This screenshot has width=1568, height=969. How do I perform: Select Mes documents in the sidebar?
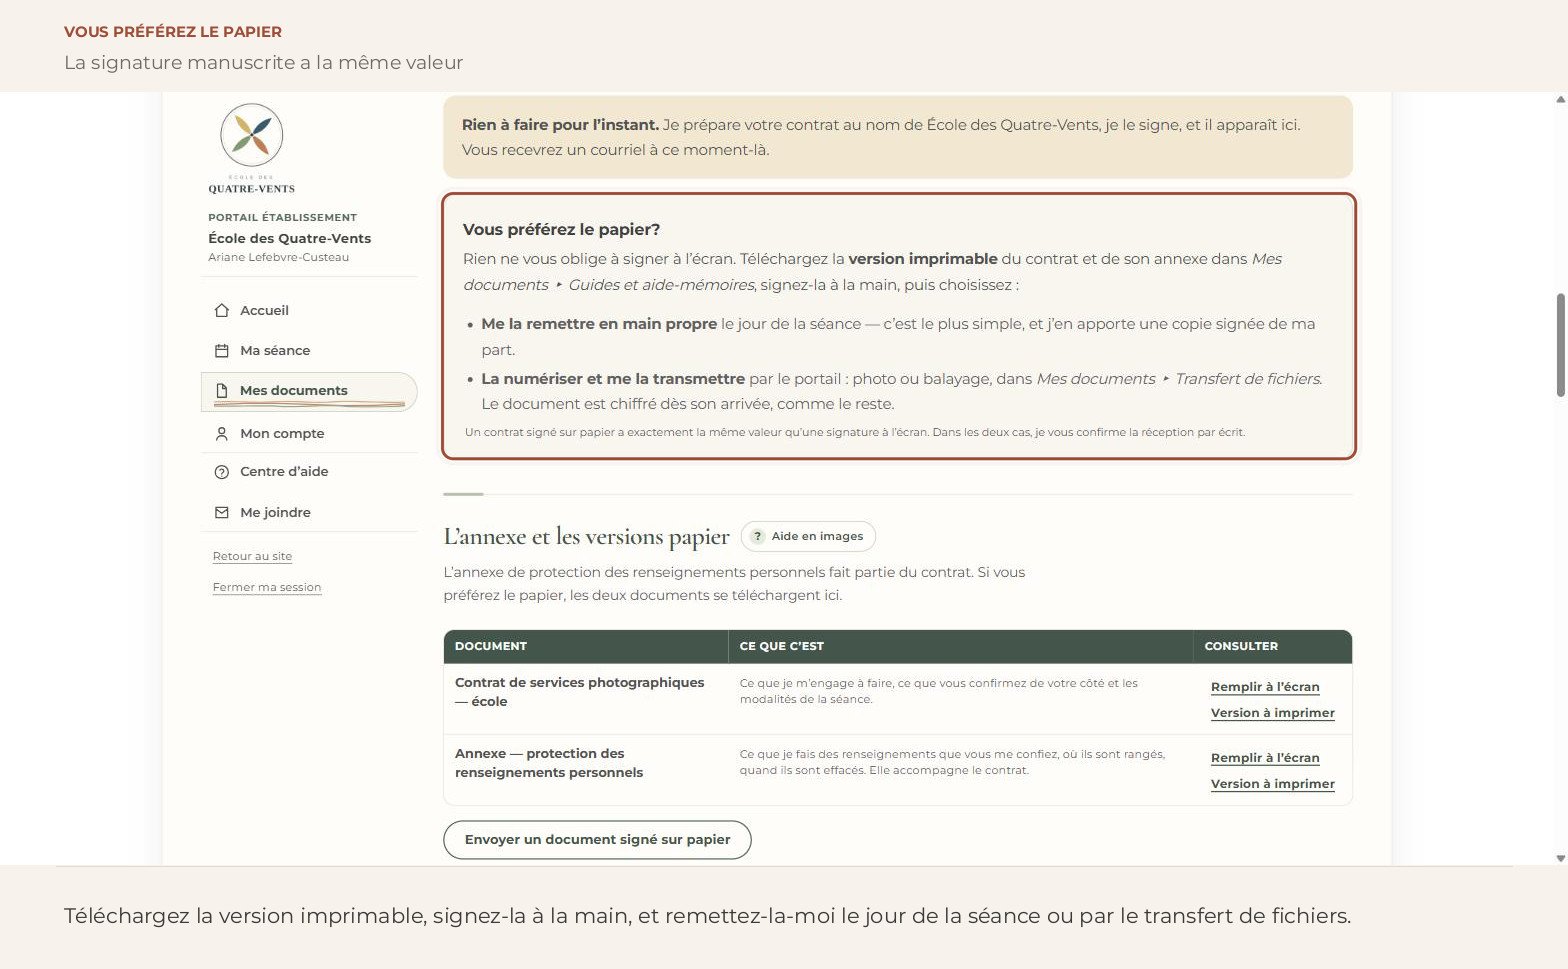click(309, 391)
